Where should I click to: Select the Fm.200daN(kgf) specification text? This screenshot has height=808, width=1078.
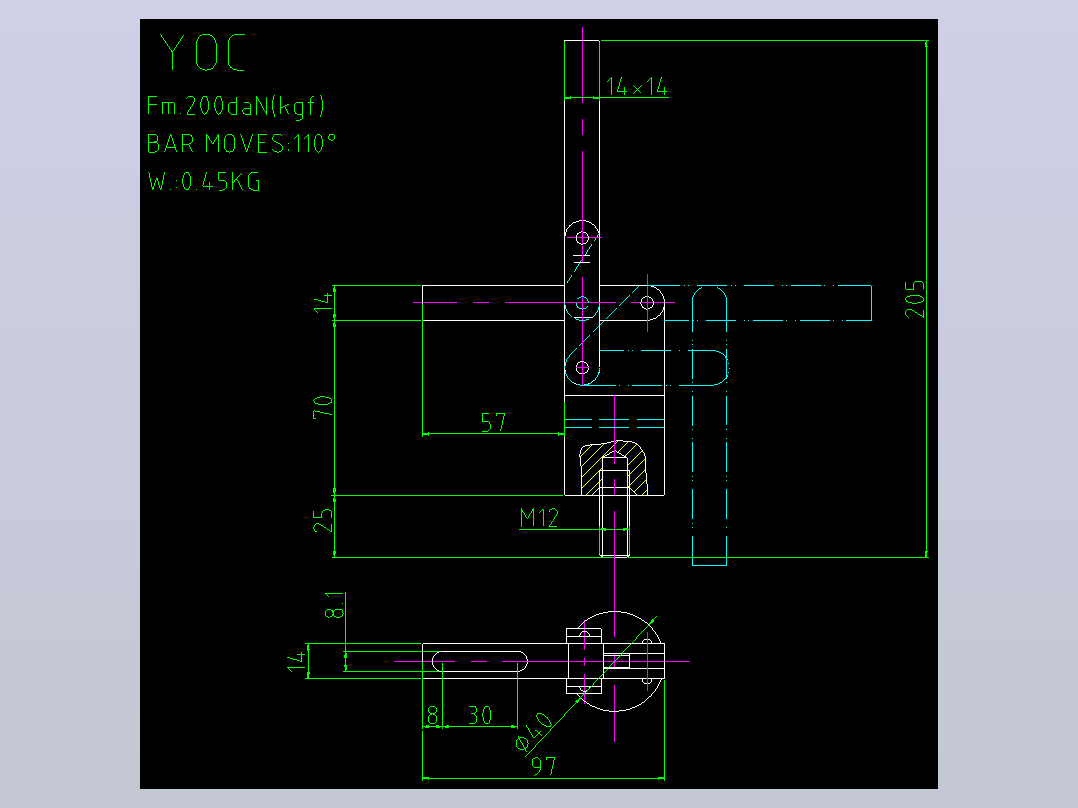pyautogui.click(x=235, y=106)
